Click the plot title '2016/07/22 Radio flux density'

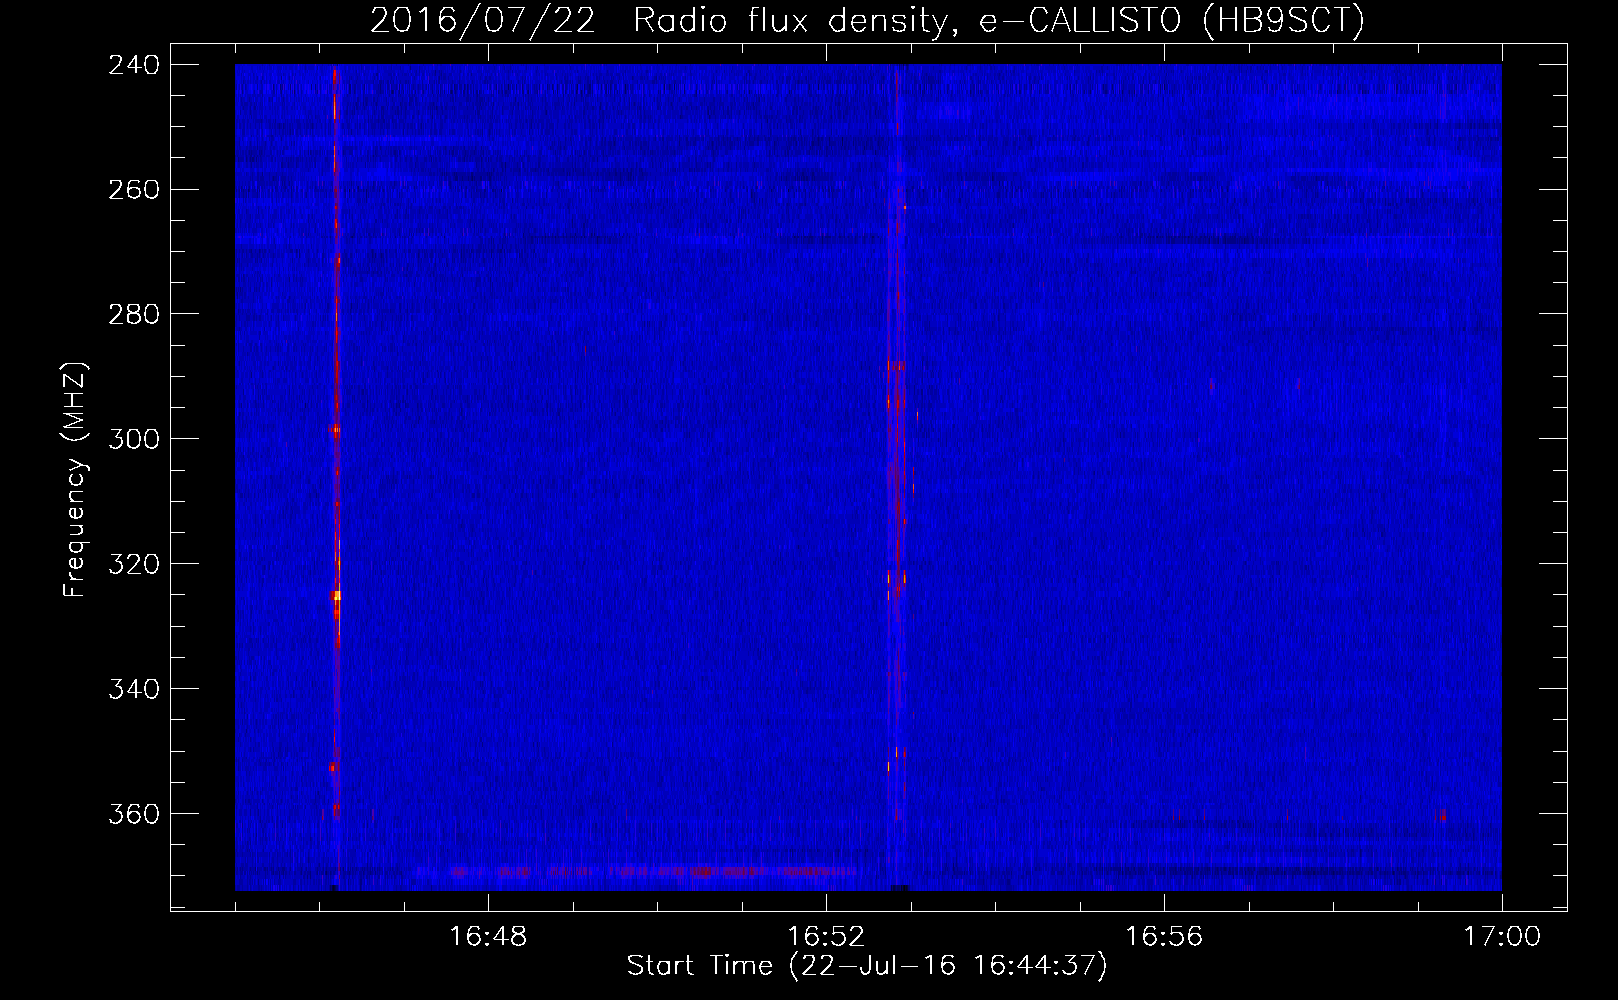click(x=867, y=20)
